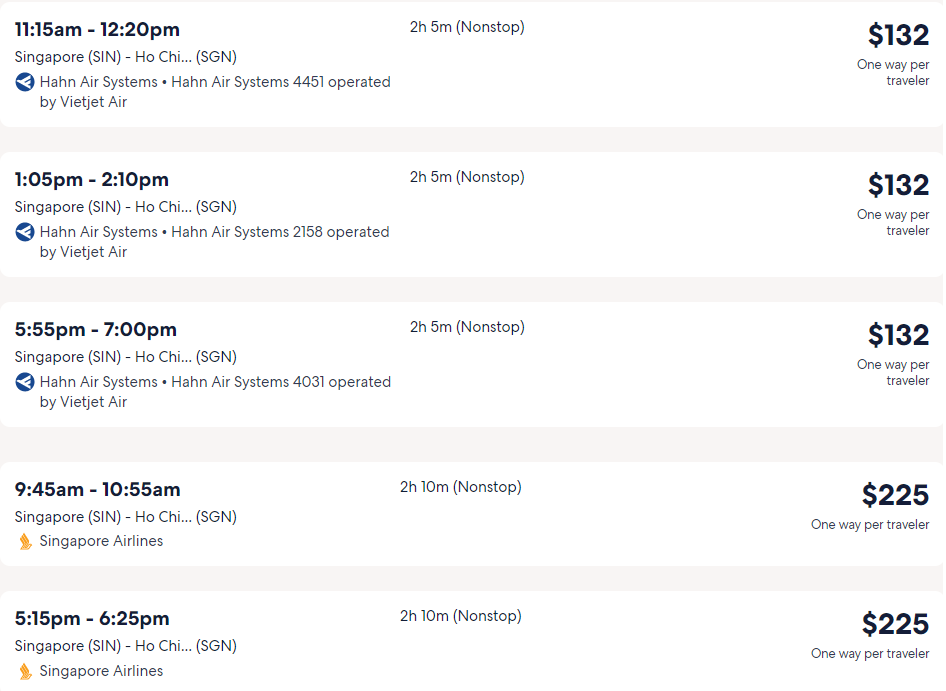Click Hahn Air Systems 4031 operated text
The width and height of the screenshot is (946, 691).
click(281, 382)
